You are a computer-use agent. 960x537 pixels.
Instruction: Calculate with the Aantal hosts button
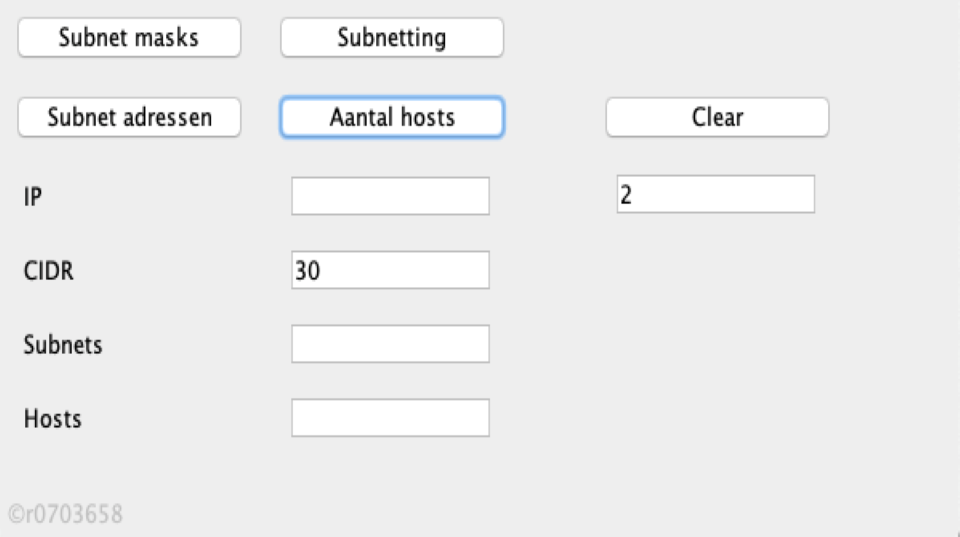(392, 117)
